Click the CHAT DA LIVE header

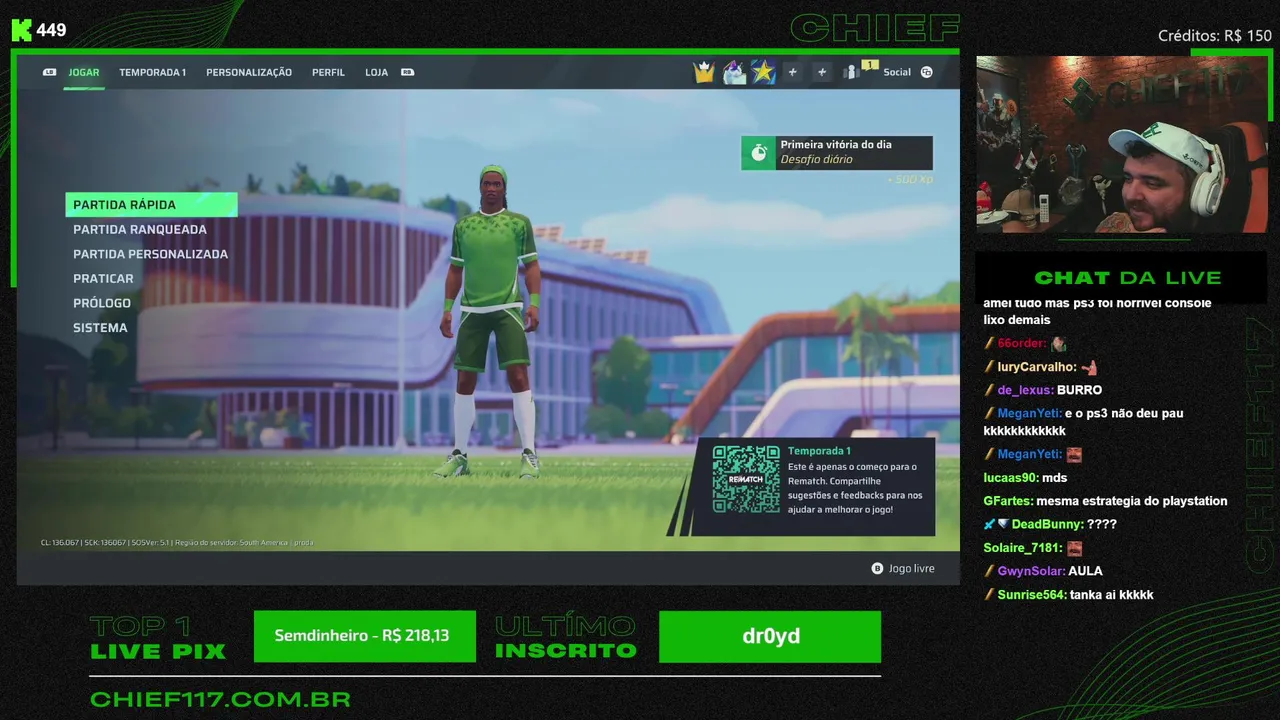pyautogui.click(x=1127, y=278)
